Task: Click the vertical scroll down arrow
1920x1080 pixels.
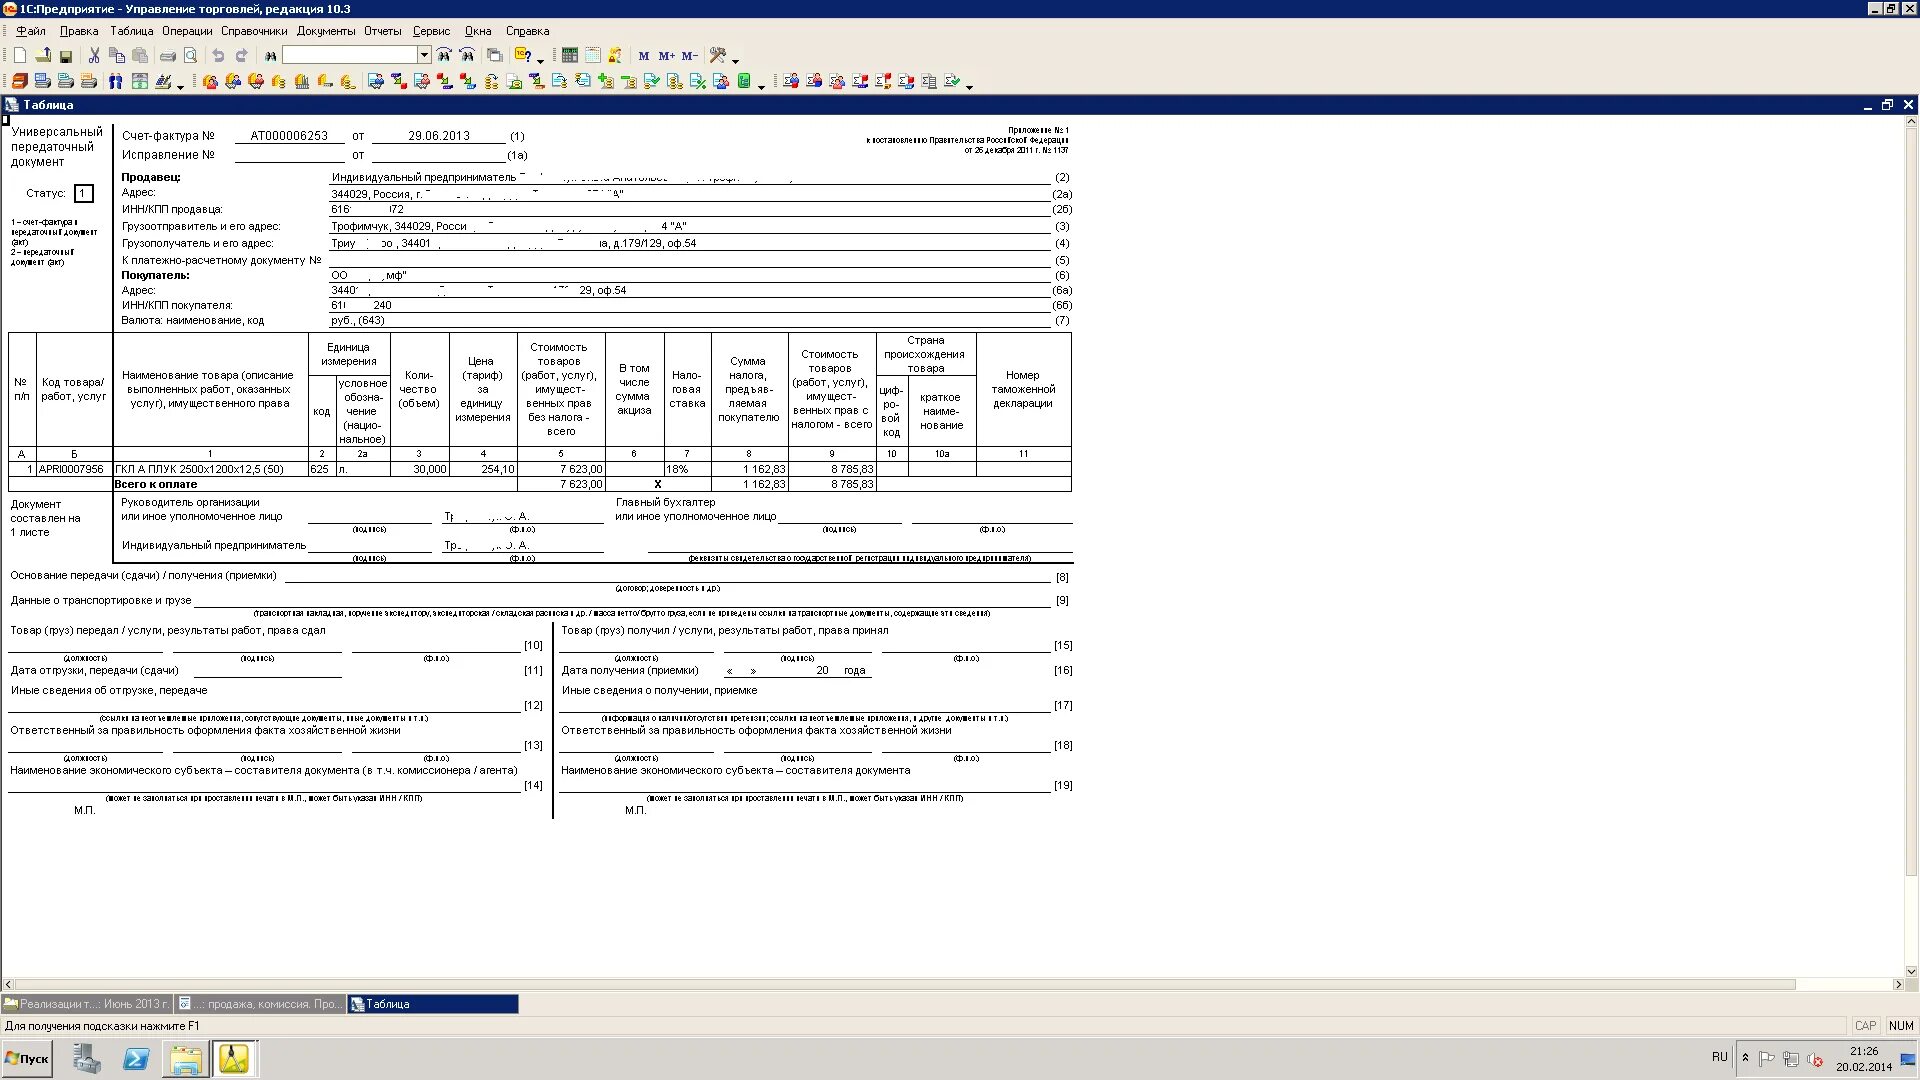Action: tap(1911, 971)
